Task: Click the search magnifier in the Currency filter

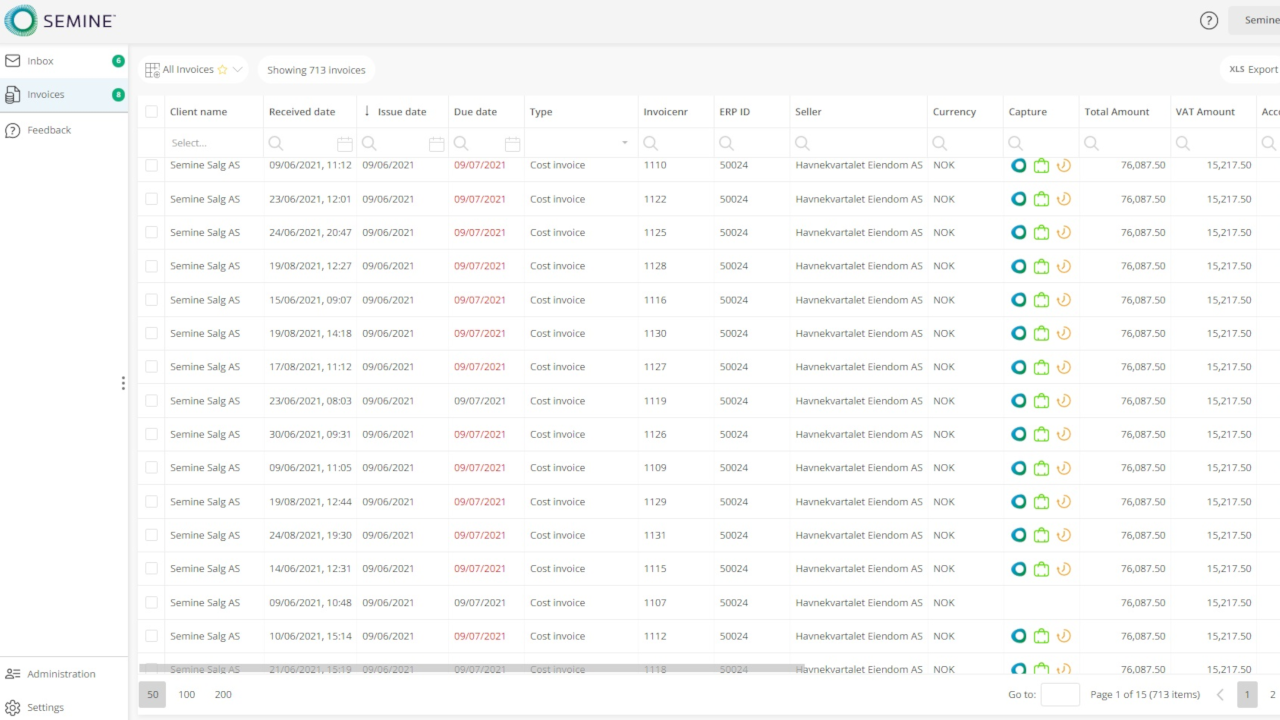Action: pyautogui.click(x=940, y=144)
